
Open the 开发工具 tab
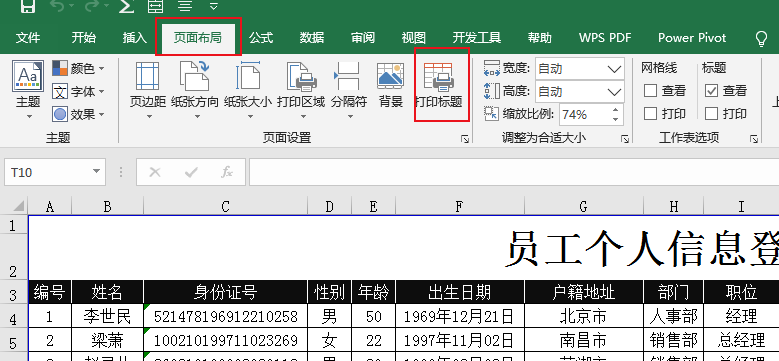[x=476, y=38]
